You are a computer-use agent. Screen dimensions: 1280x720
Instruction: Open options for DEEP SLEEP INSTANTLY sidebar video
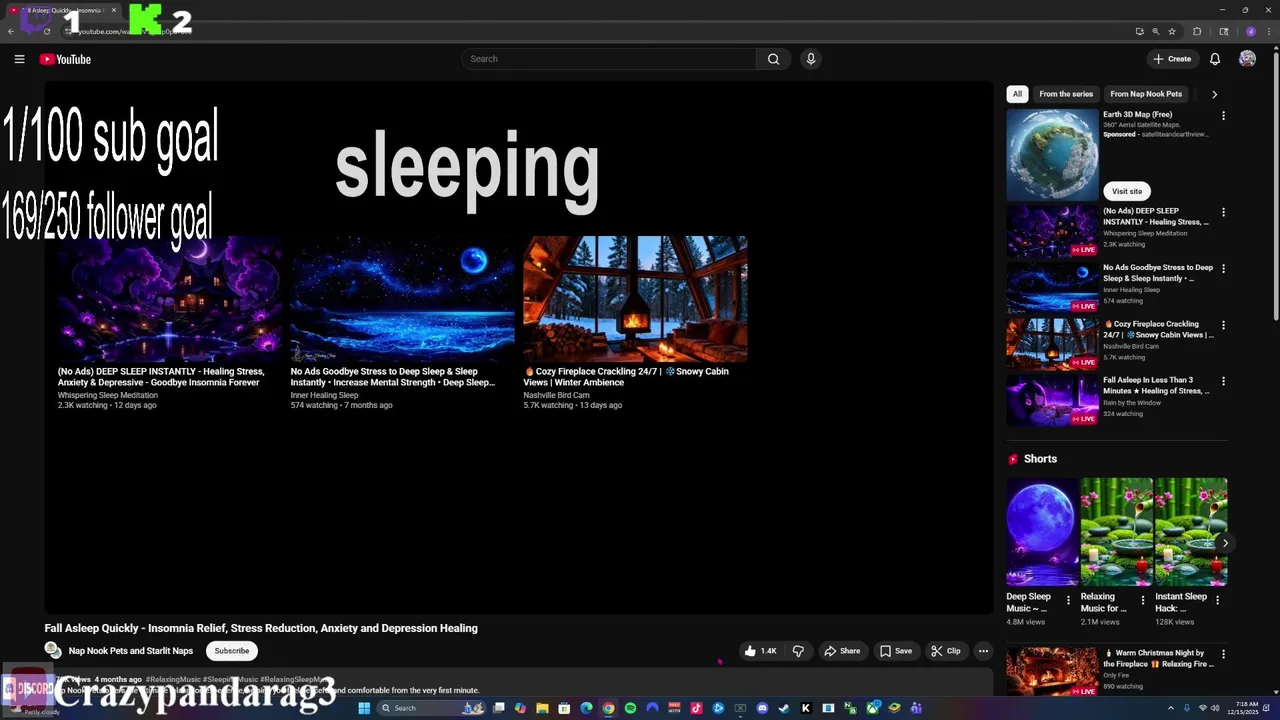[x=1223, y=212]
